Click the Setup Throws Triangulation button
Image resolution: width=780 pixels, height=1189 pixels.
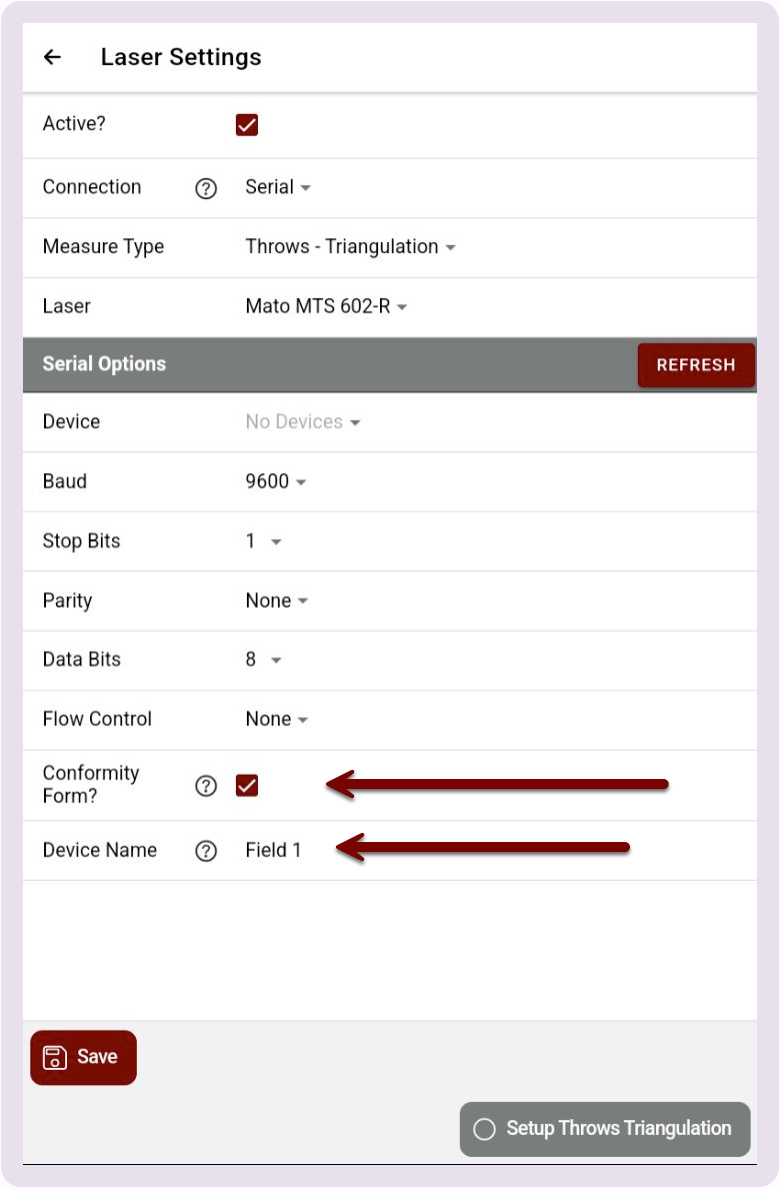point(605,1128)
